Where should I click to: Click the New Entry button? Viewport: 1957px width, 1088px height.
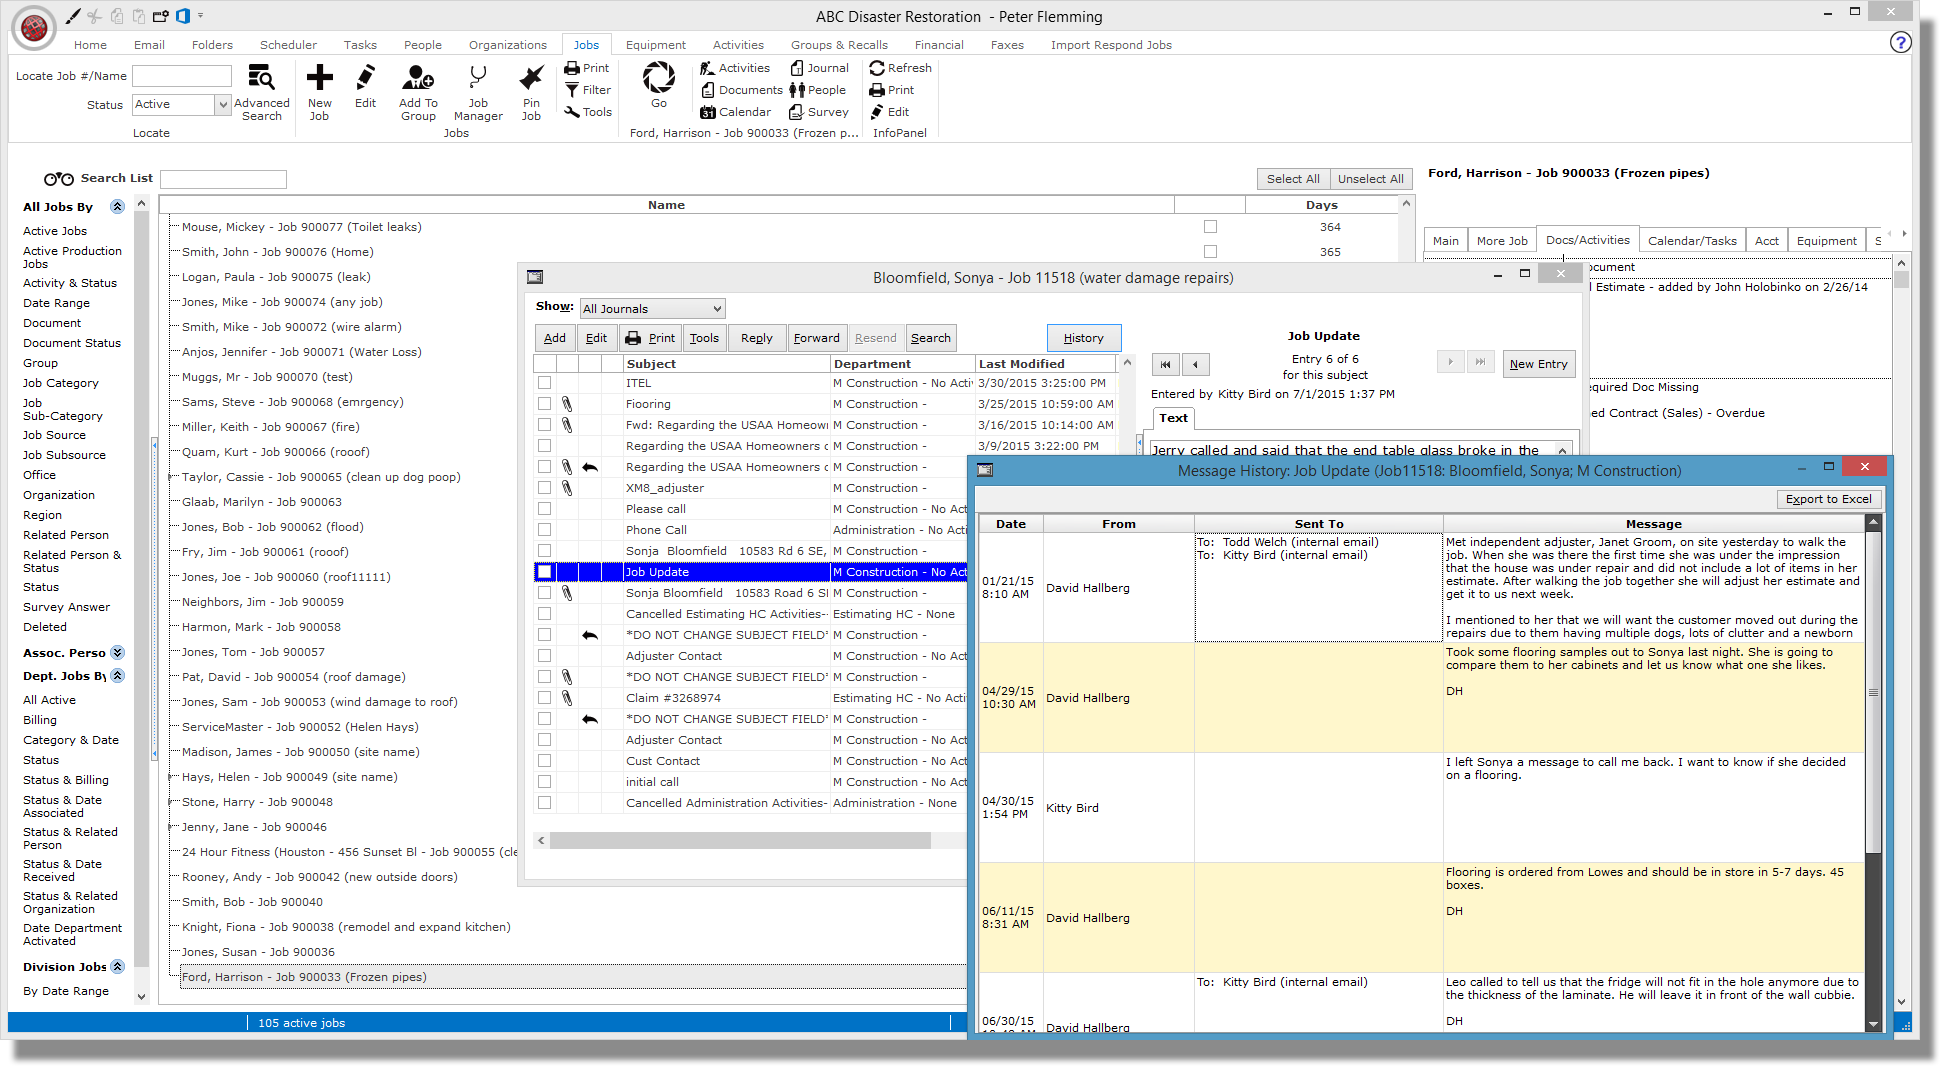1538,364
